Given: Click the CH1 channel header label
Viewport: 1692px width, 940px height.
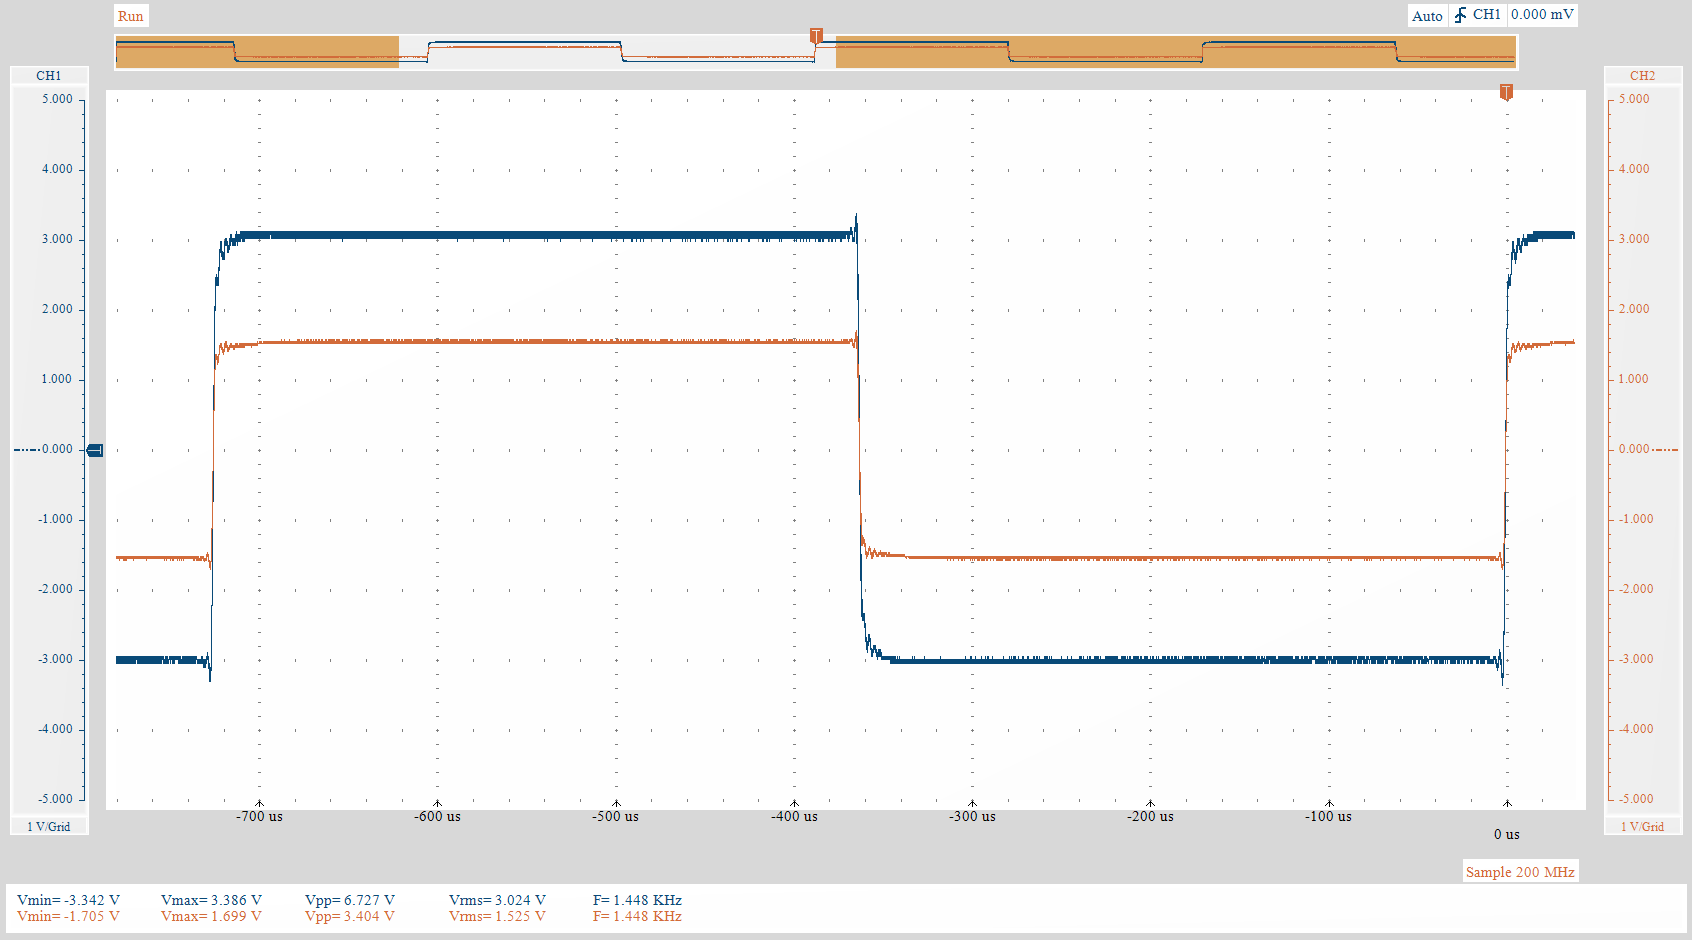Looking at the screenshot, I should [49, 76].
